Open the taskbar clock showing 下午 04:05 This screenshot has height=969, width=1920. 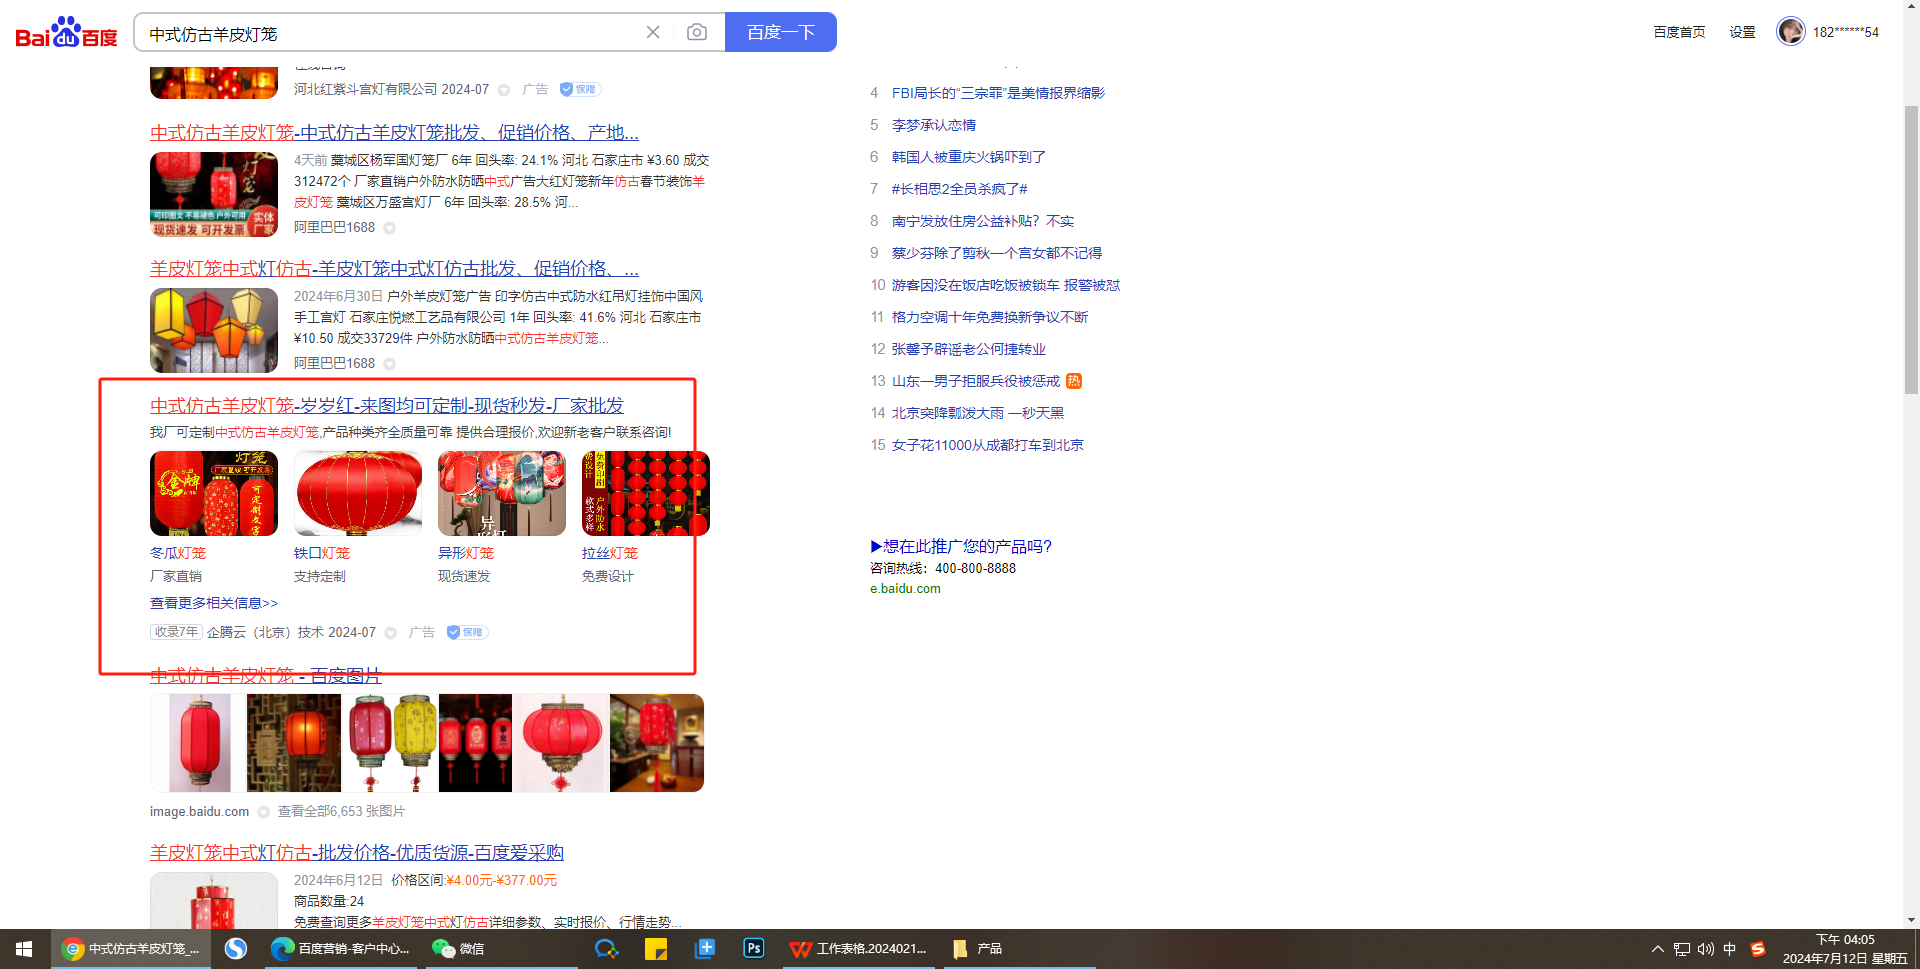click(1845, 949)
